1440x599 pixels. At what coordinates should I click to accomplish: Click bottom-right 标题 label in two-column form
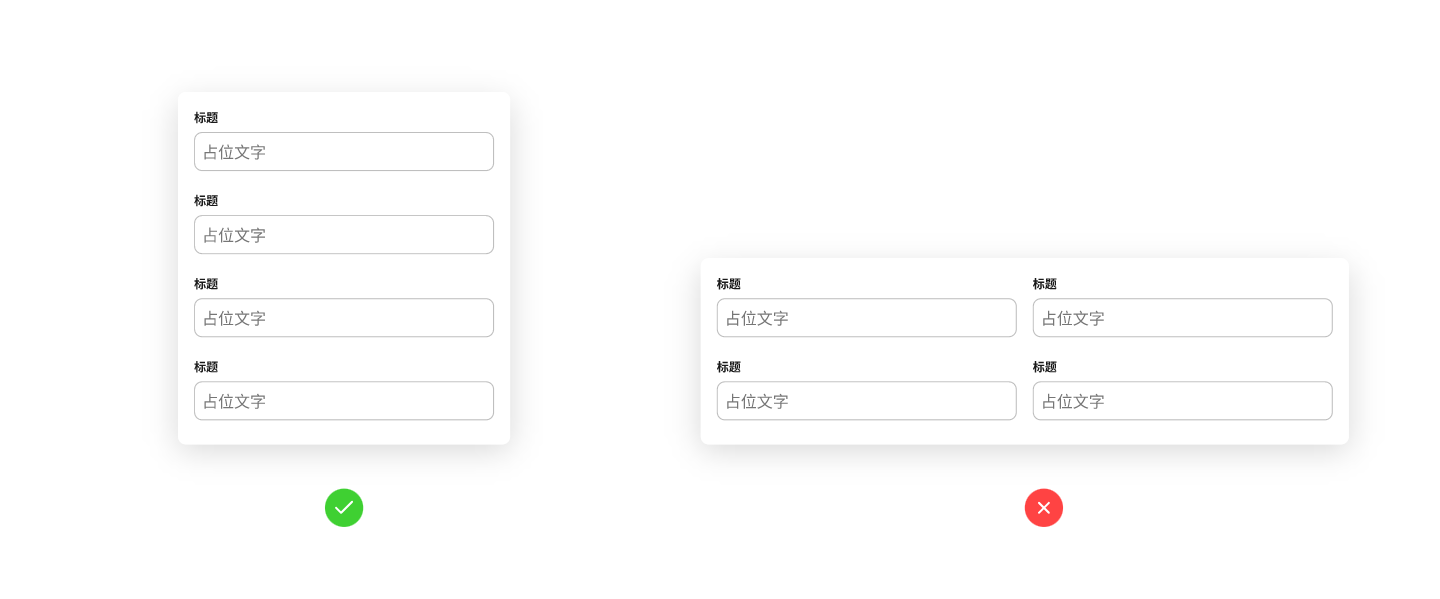(x=1045, y=367)
